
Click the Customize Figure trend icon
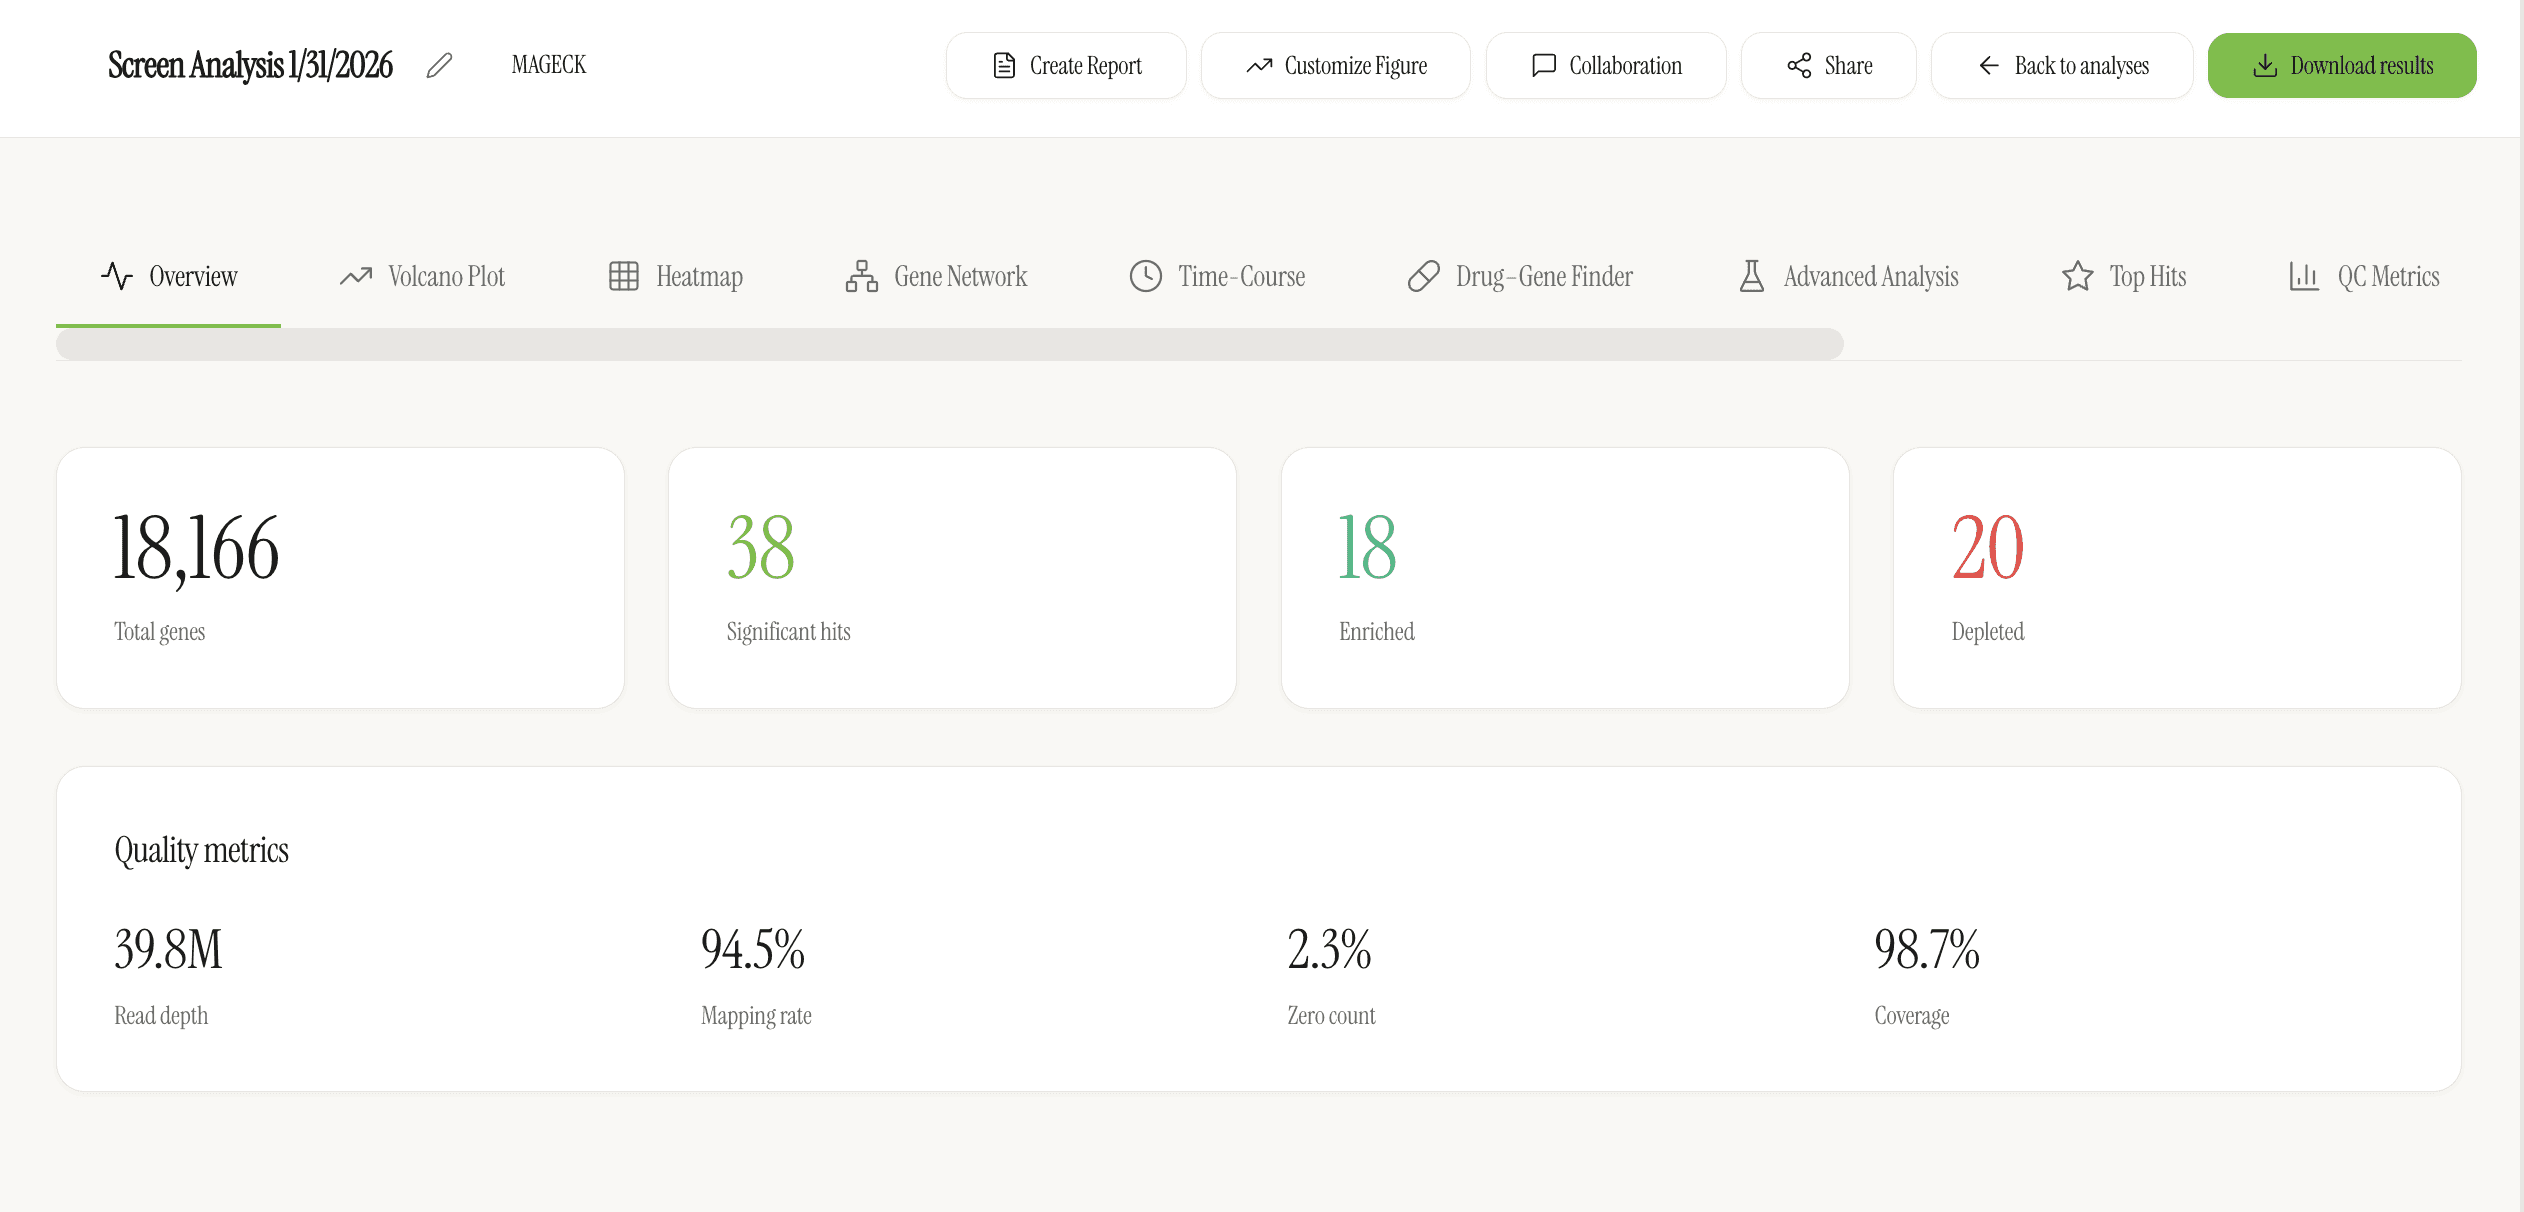[1259, 66]
